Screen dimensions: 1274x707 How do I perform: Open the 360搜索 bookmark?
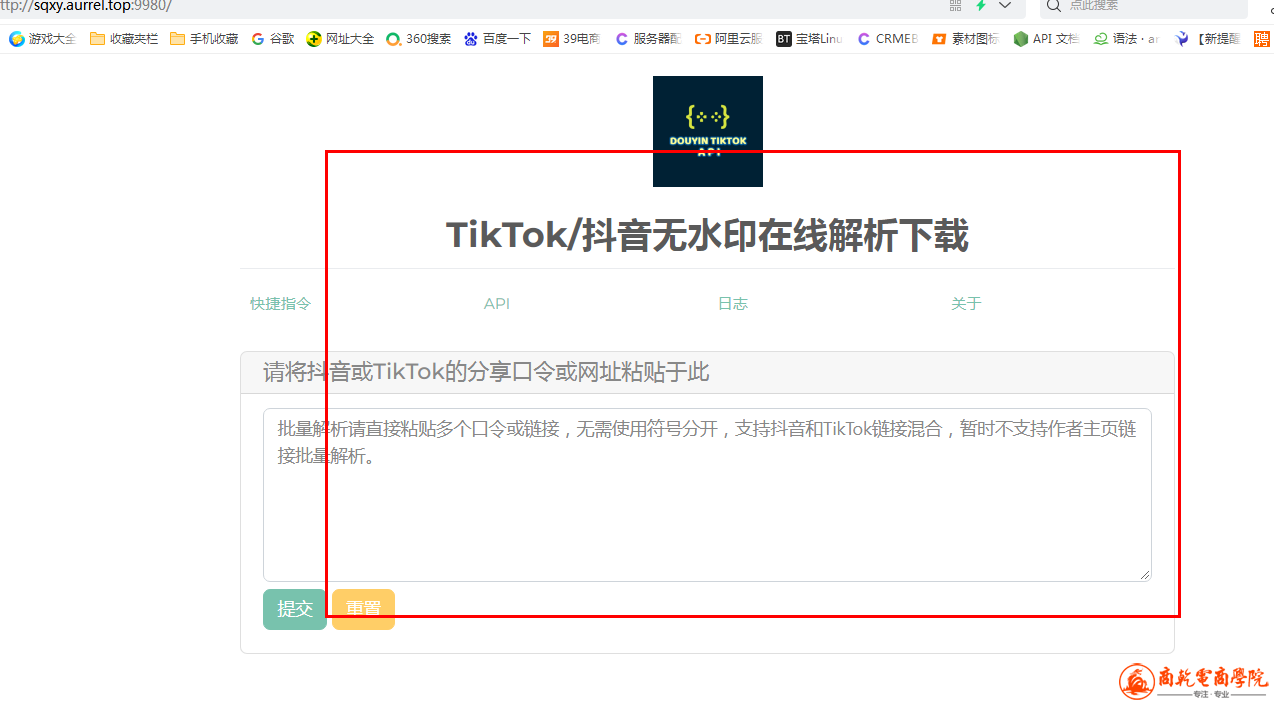pyautogui.click(x=418, y=39)
